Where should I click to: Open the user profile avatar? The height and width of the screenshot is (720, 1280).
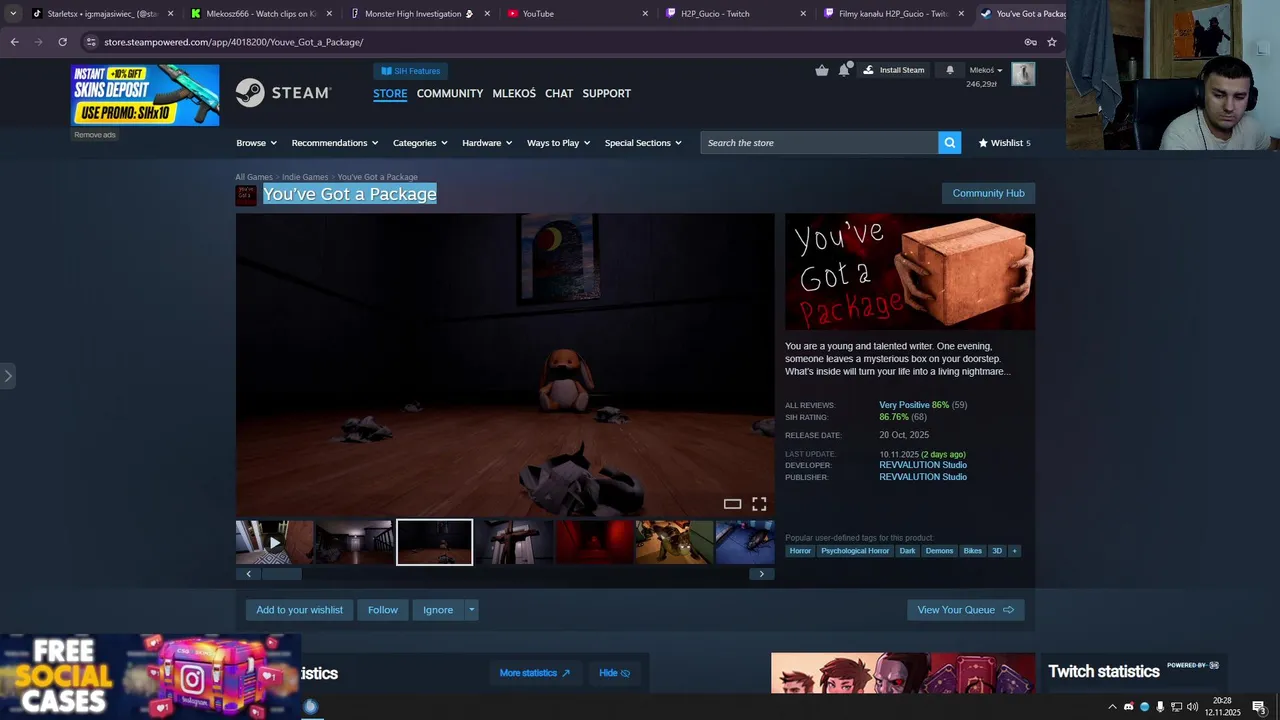tap(1023, 74)
